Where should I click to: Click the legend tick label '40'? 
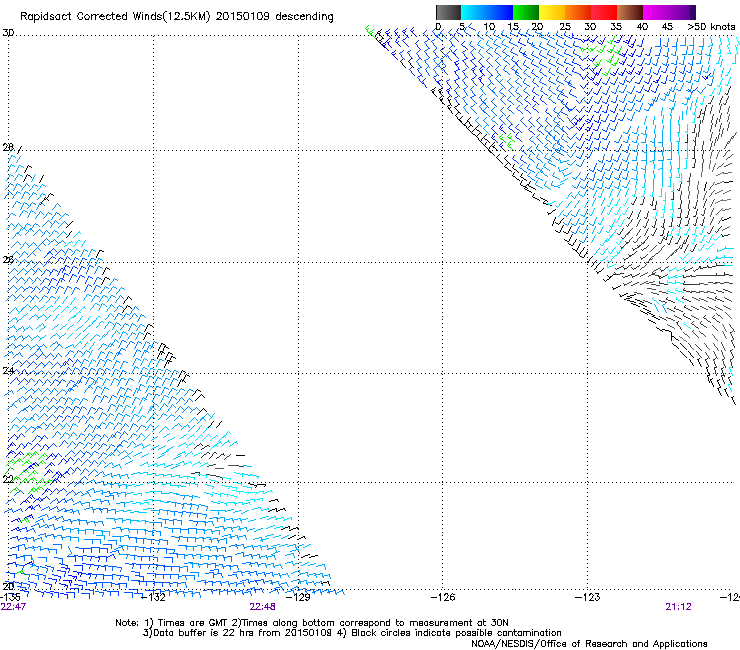[642, 27]
